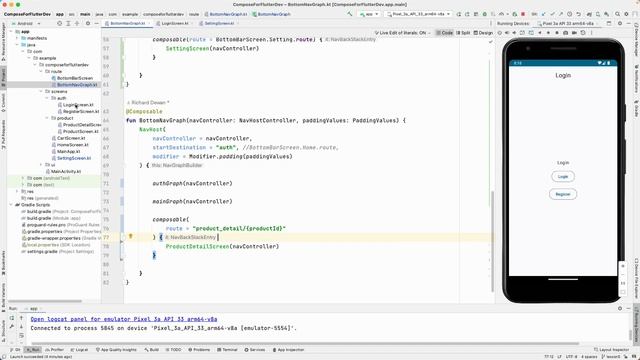The image size is (640, 360).
Task: Click the Git commit checkmark icon
Action: tap(552, 14)
